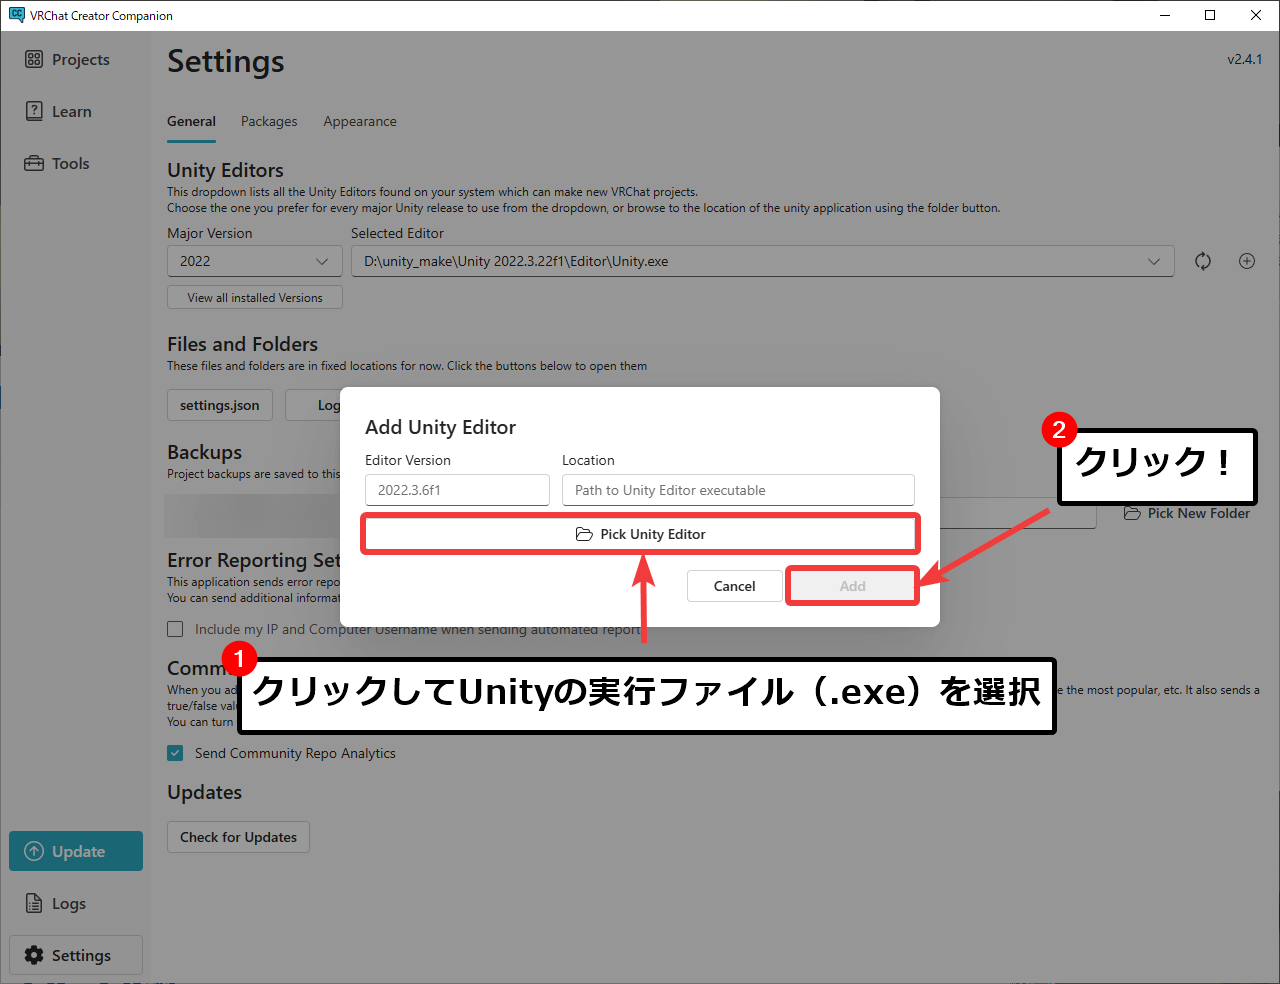Click the Editor Version field 2022.3.6f1

click(457, 490)
